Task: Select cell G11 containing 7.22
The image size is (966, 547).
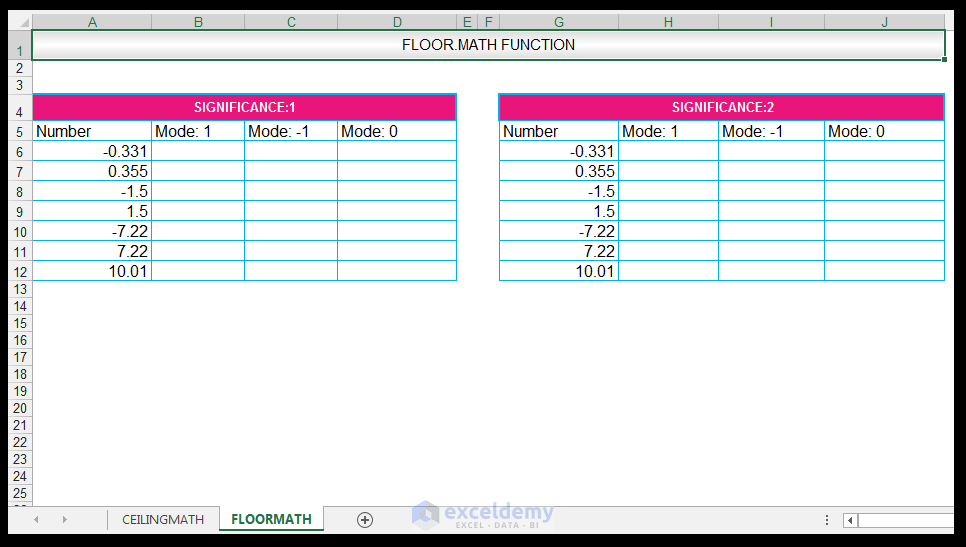Action: [x=559, y=251]
